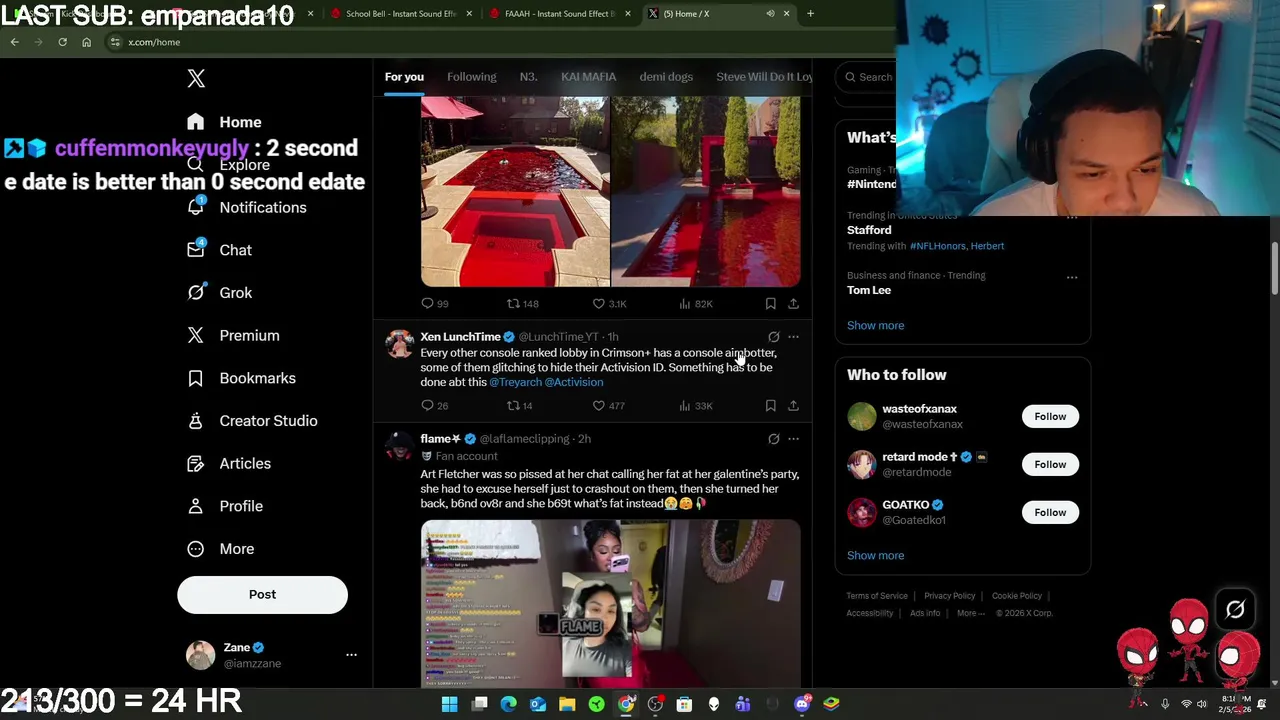Open File Explorer from the taskbar
Viewport: 1280px width, 720px height.
[567, 704]
